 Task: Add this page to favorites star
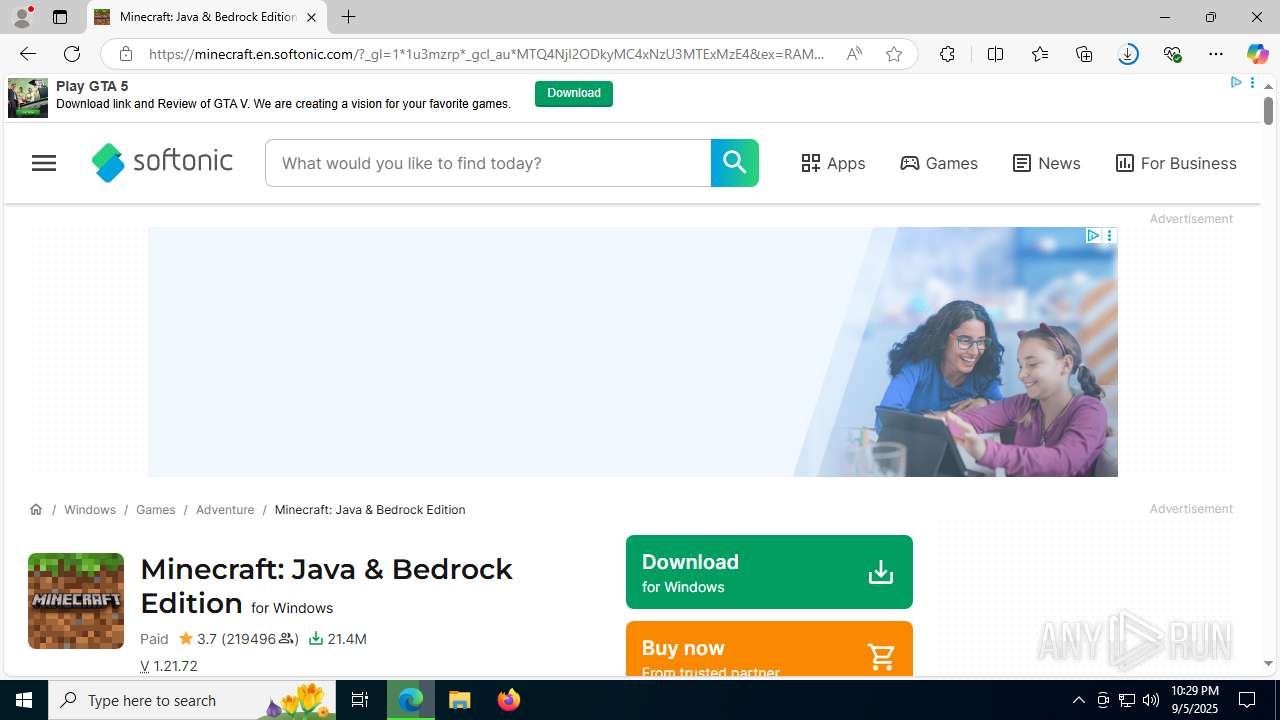coord(894,54)
